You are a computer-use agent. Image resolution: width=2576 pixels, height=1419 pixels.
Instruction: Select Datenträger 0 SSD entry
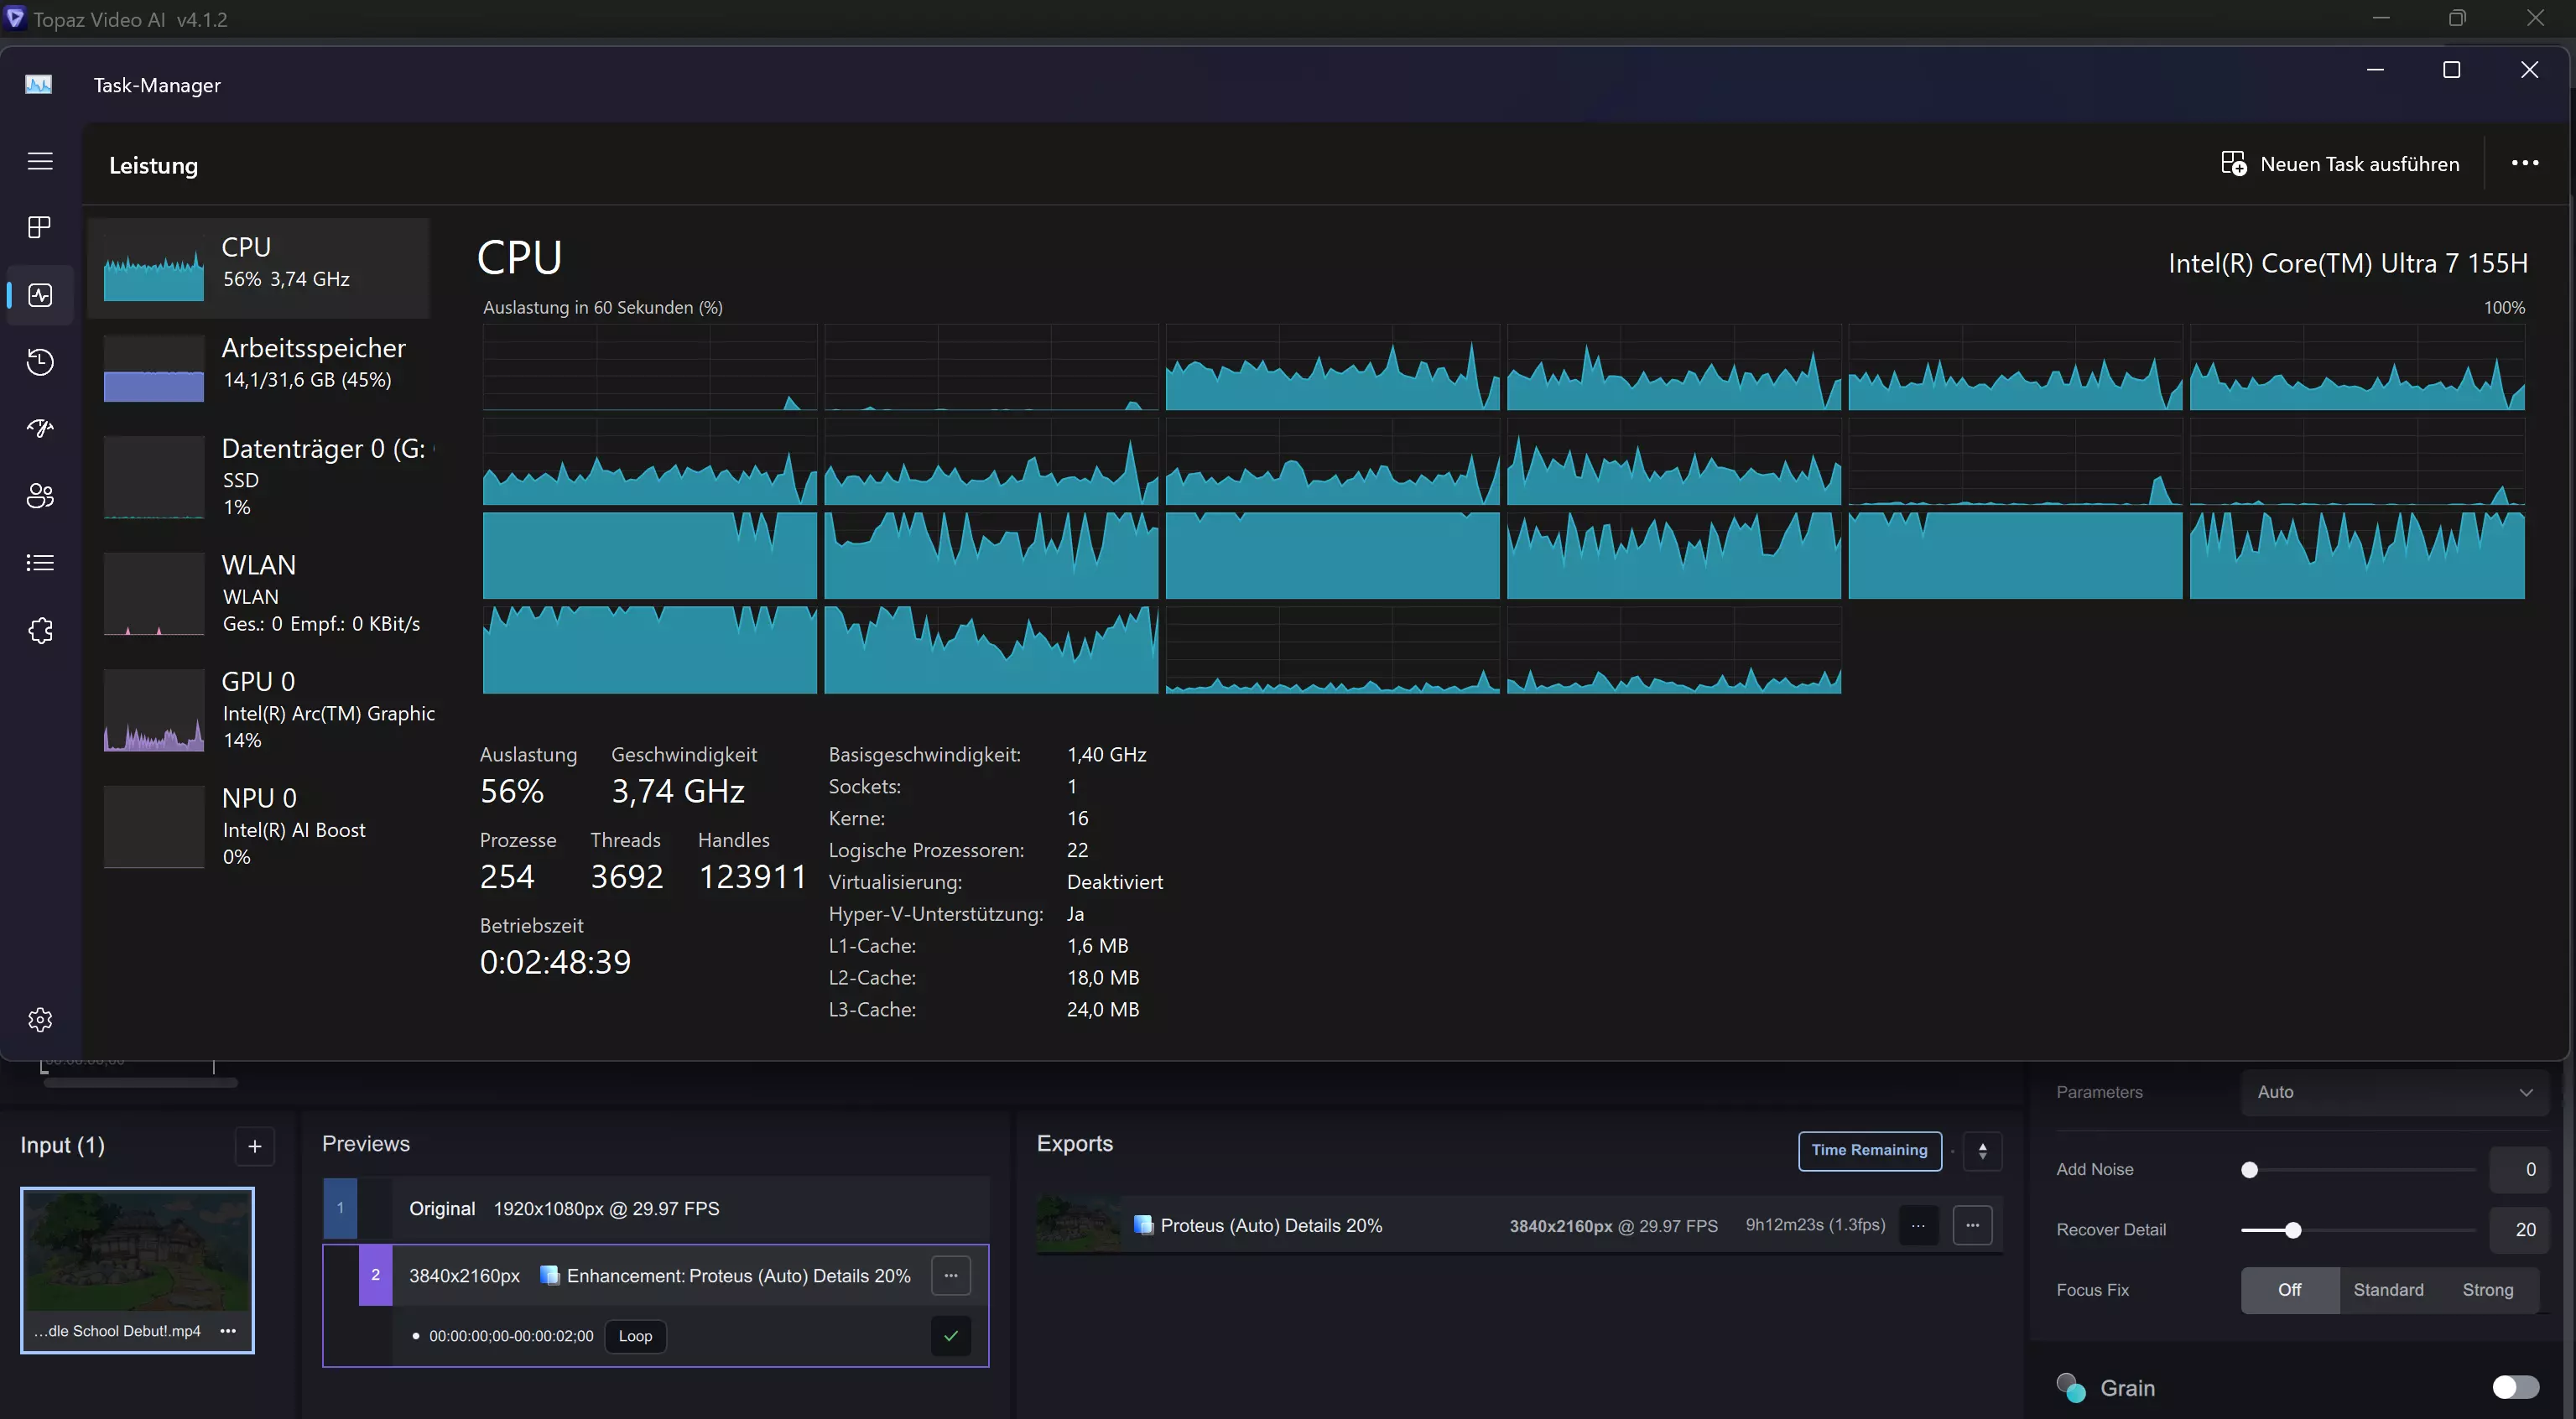[259, 477]
